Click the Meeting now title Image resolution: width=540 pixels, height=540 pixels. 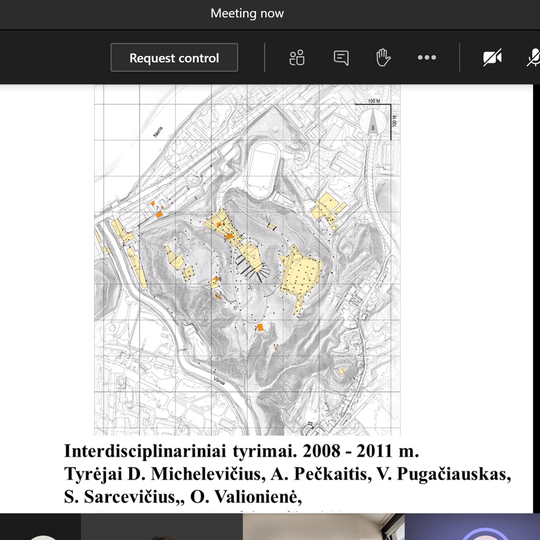[x=247, y=13]
